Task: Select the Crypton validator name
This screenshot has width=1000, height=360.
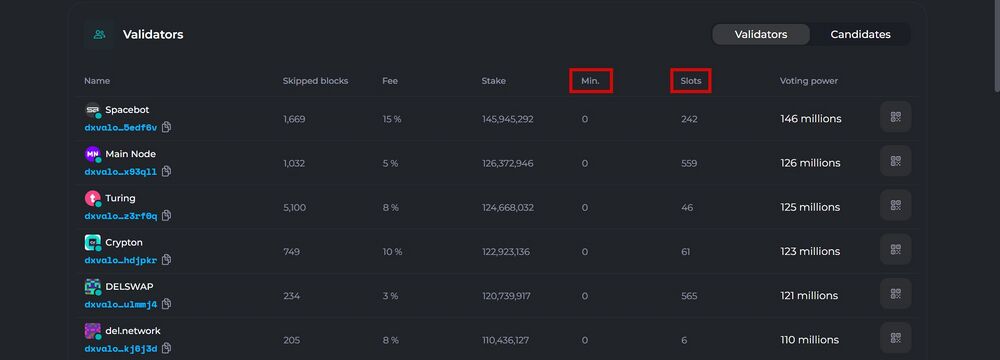Action: (x=124, y=243)
